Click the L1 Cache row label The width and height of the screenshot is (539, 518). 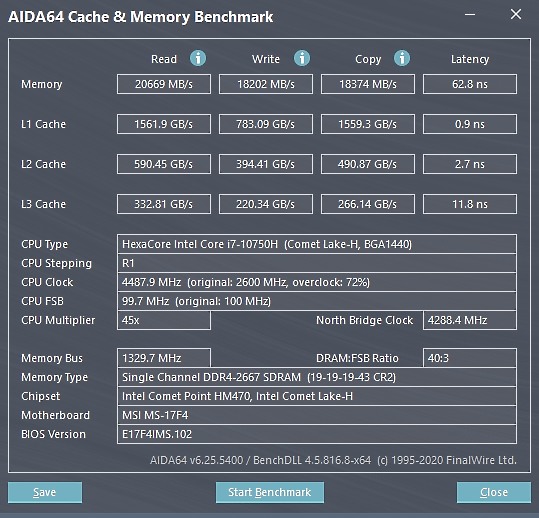pyautogui.click(x=43, y=124)
